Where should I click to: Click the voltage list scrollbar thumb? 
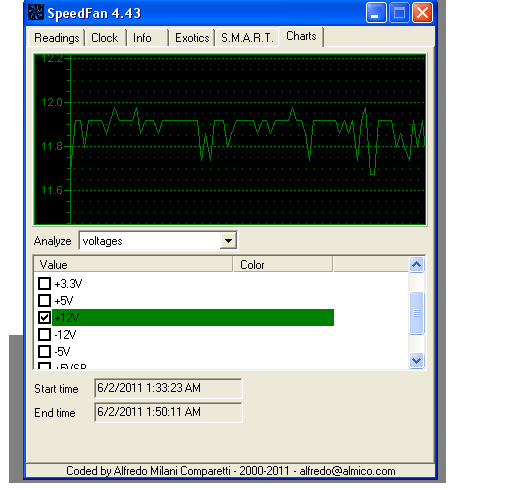click(x=416, y=313)
